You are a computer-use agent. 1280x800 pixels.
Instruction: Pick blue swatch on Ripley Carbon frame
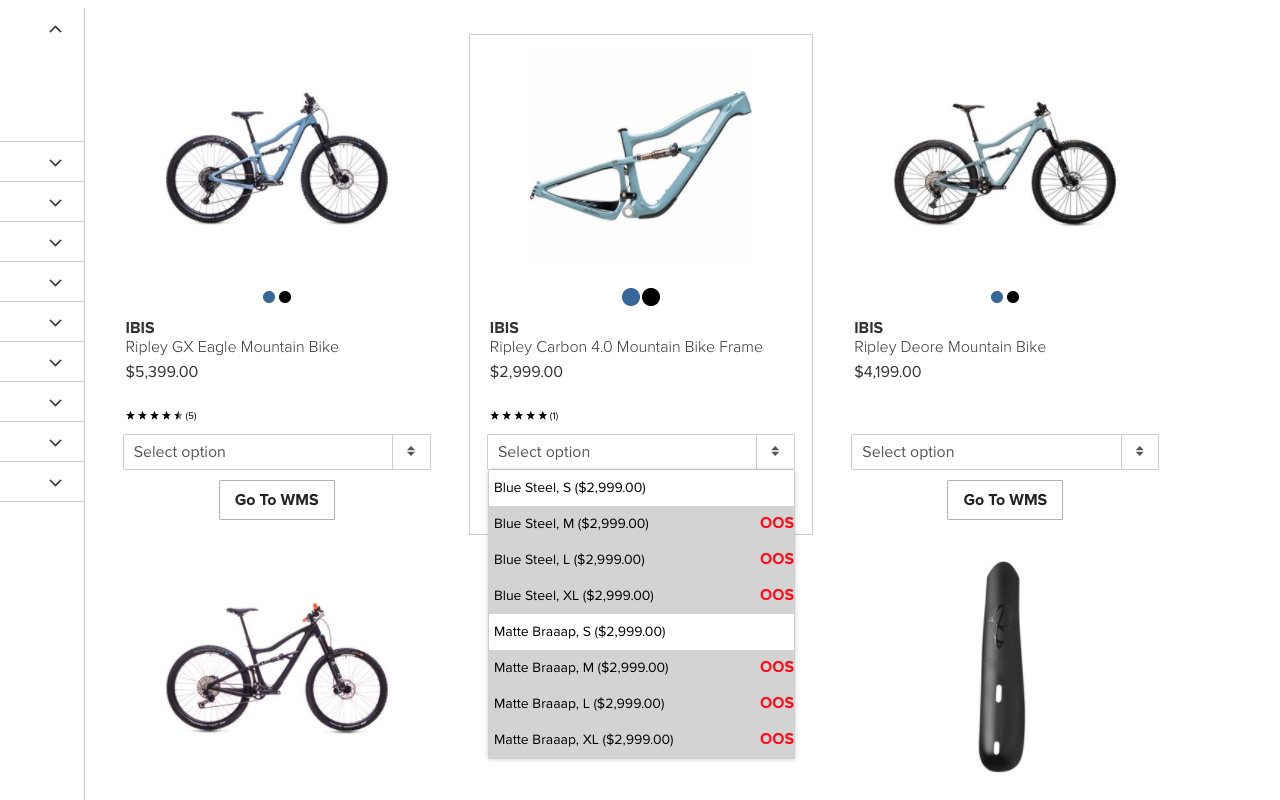tap(631, 297)
